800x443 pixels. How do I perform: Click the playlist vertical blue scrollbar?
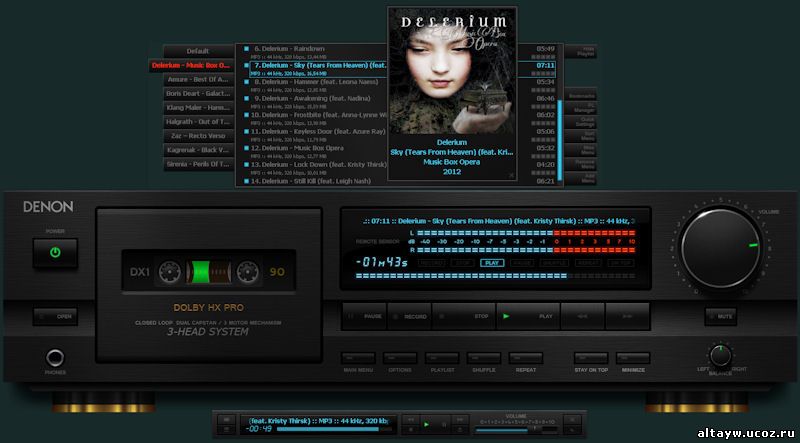560,140
